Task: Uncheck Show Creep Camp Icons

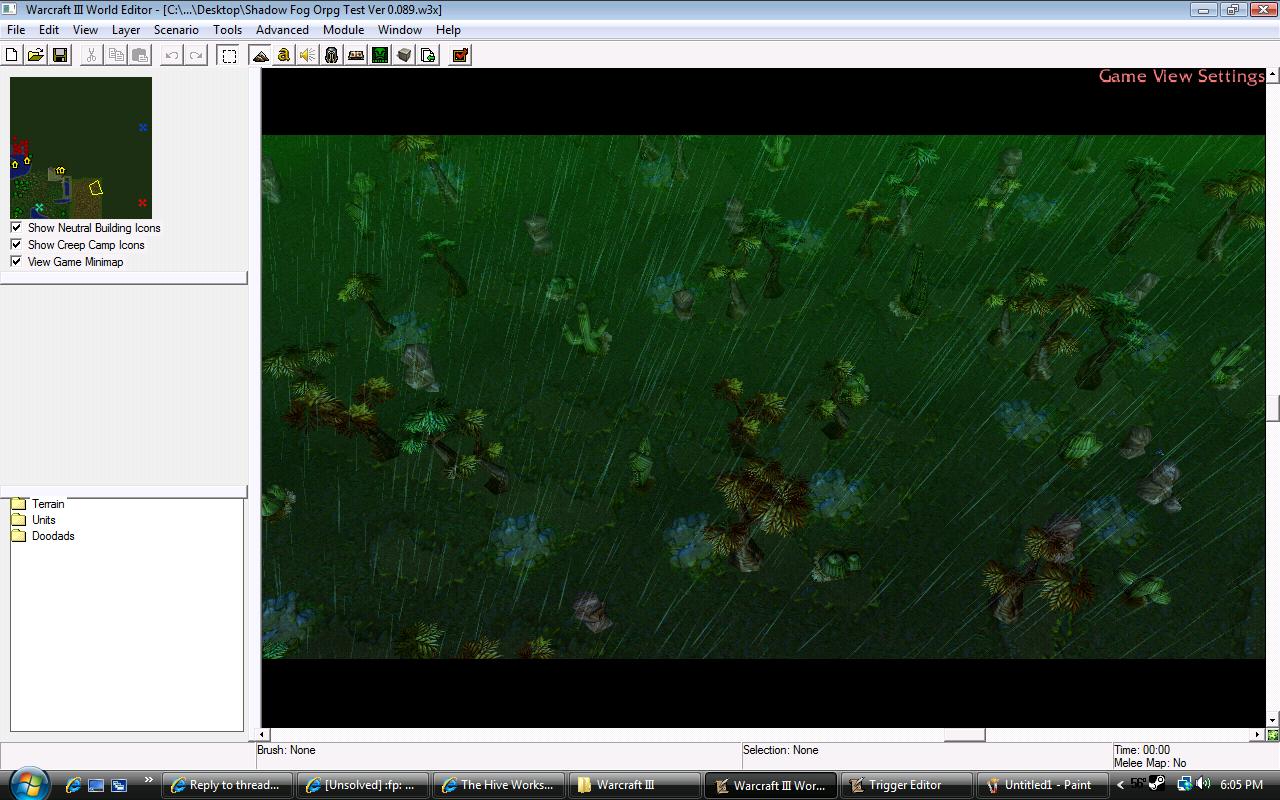Action: pos(16,244)
